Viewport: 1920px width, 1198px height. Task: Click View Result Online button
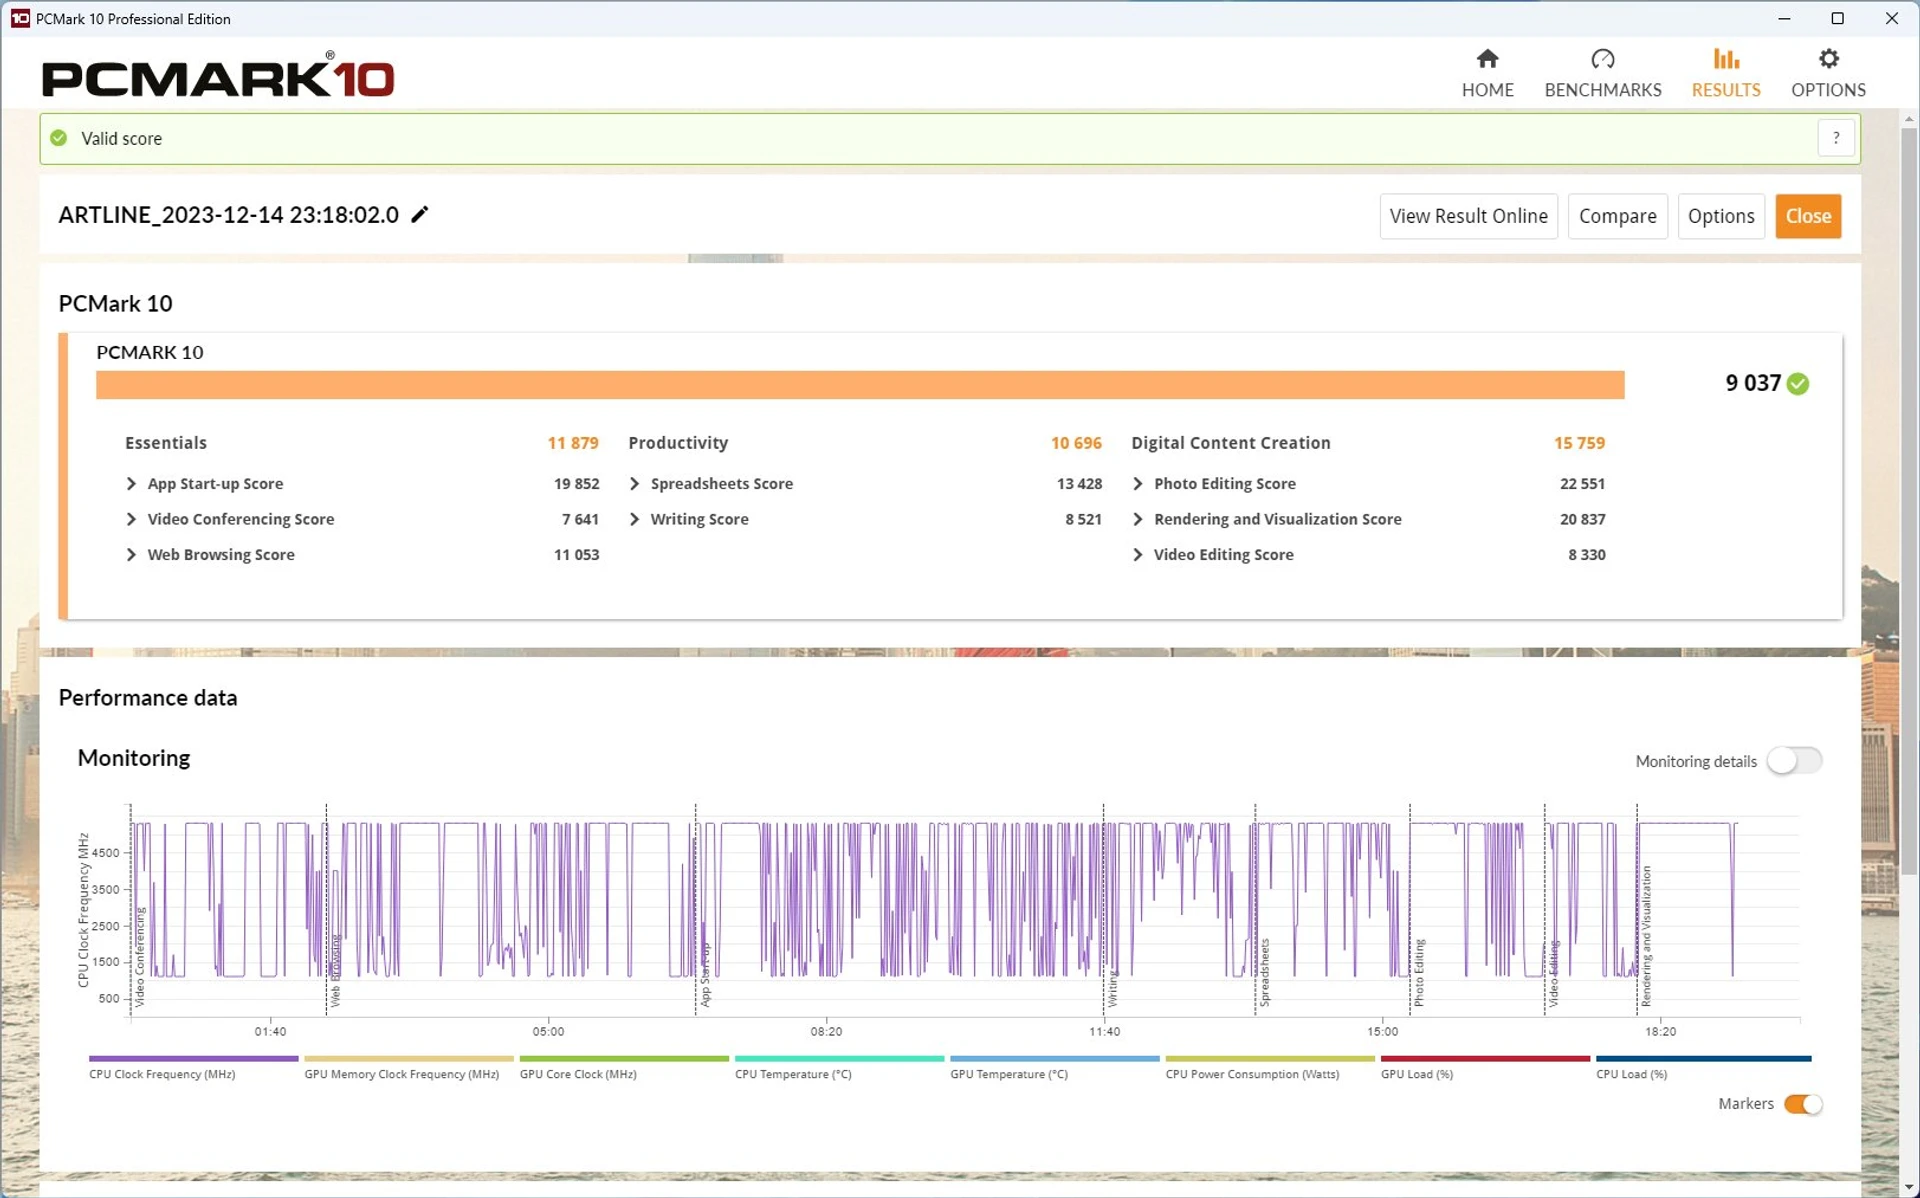tap(1467, 216)
